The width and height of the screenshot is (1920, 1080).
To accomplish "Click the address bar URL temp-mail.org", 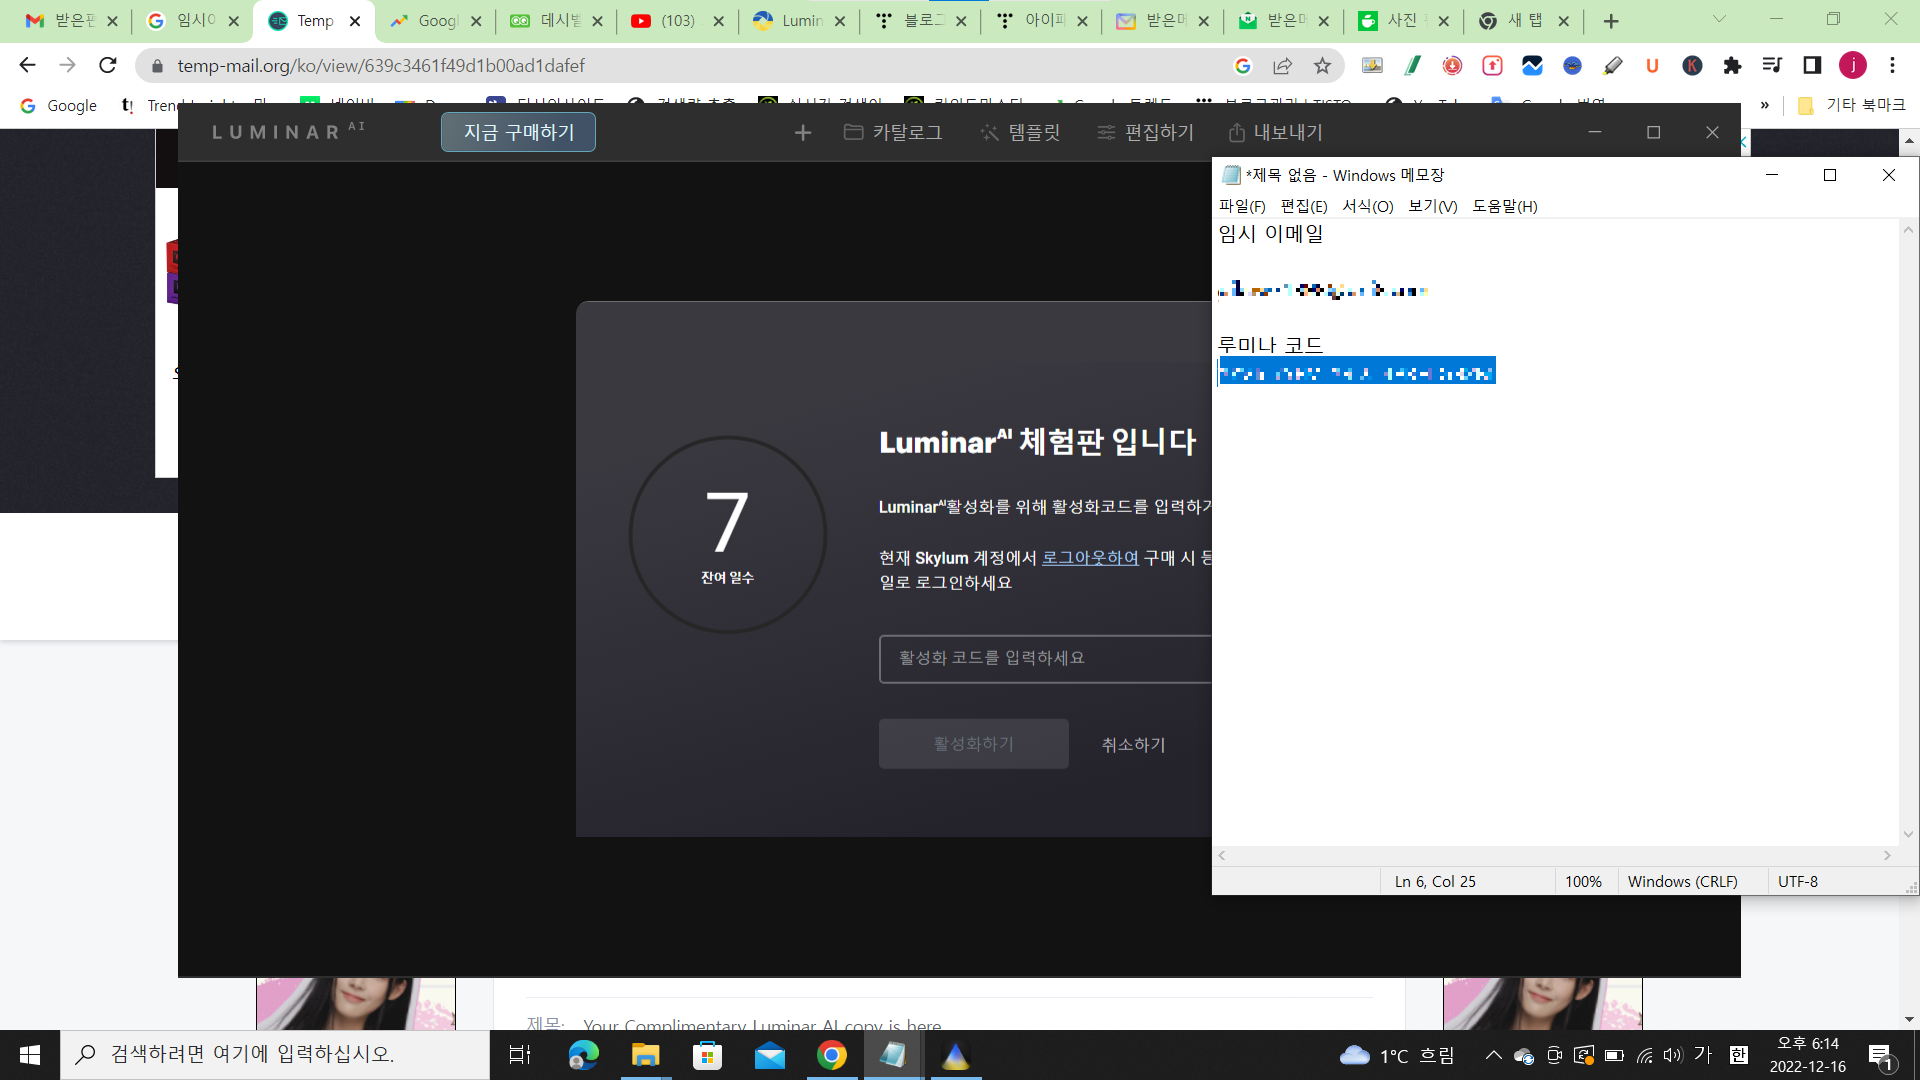I will pos(381,66).
